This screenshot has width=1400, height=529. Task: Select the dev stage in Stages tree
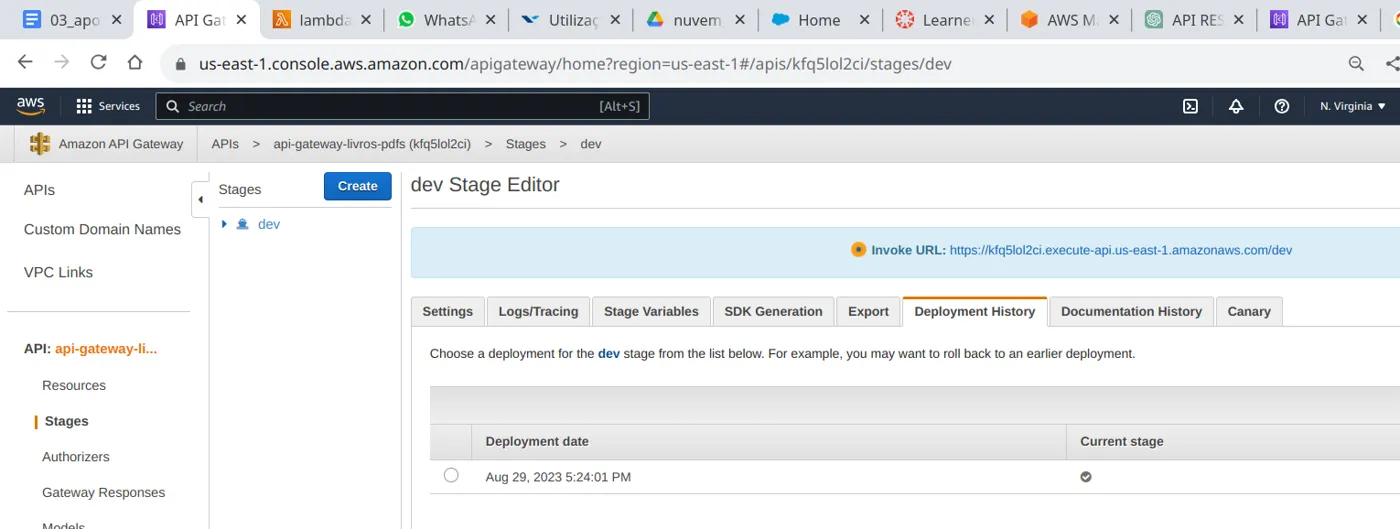[269, 224]
